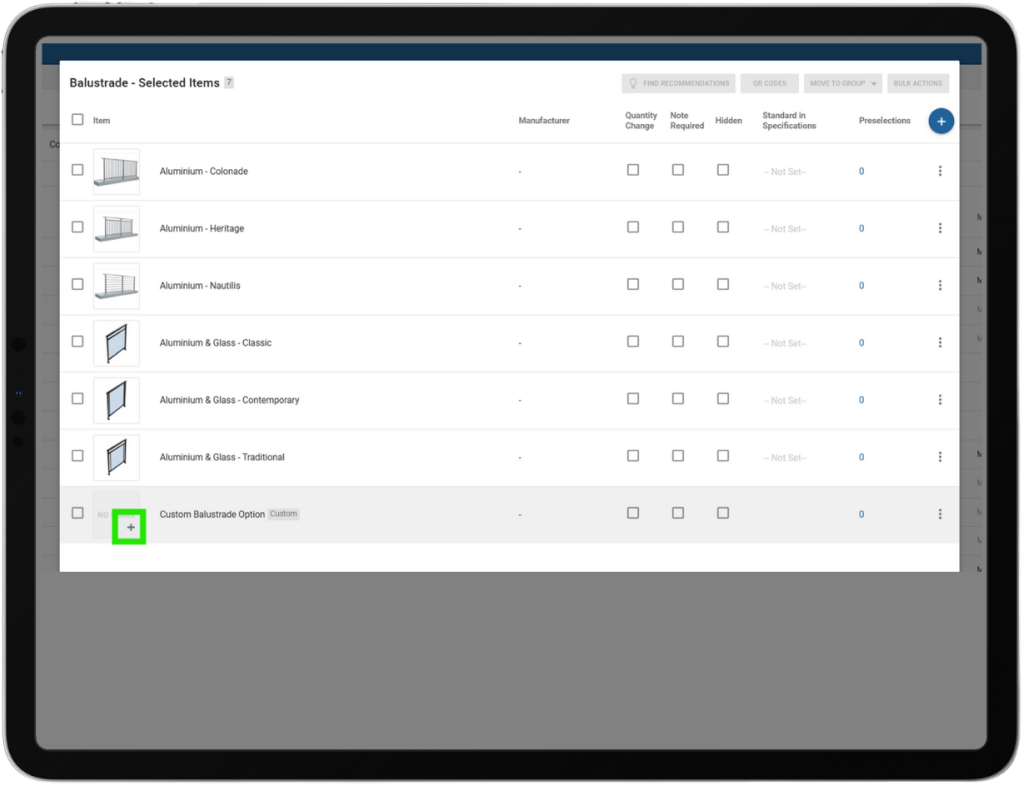The height and width of the screenshot is (786, 1024).
Task: Enable Quantity Change for Aluminium - Colonade
Action: [x=633, y=170]
